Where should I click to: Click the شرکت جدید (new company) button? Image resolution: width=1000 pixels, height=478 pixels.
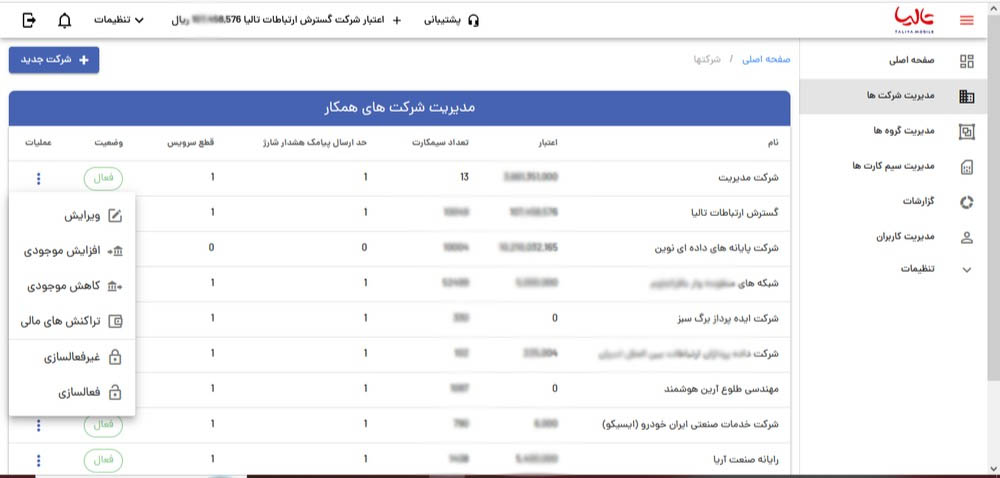pyautogui.click(x=54, y=60)
